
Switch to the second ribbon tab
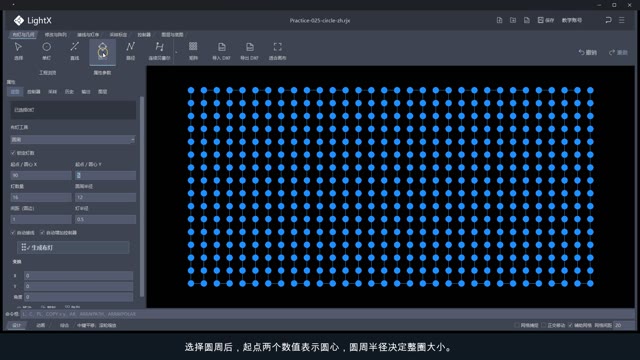tap(56, 35)
